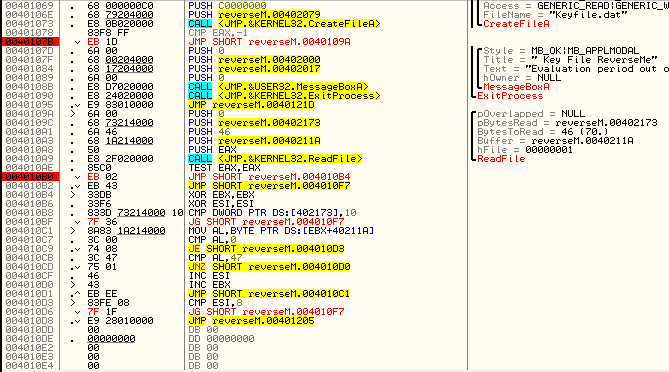Select JMP SHORT reverseM.004010B4 instruction
The image size is (669, 372).
269,177
